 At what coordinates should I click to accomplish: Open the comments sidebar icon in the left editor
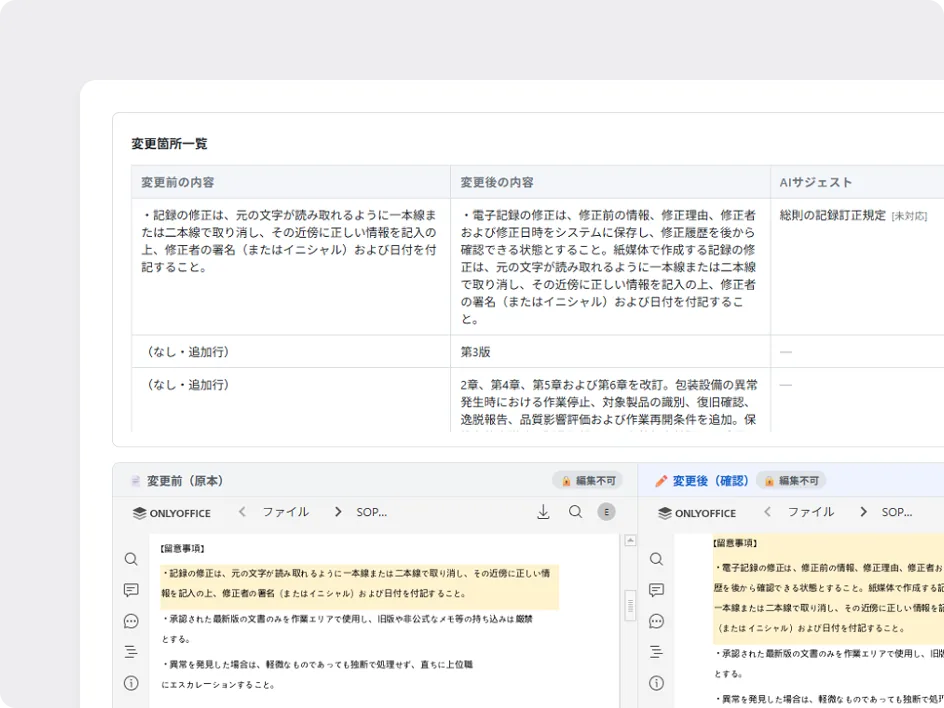(x=131, y=590)
